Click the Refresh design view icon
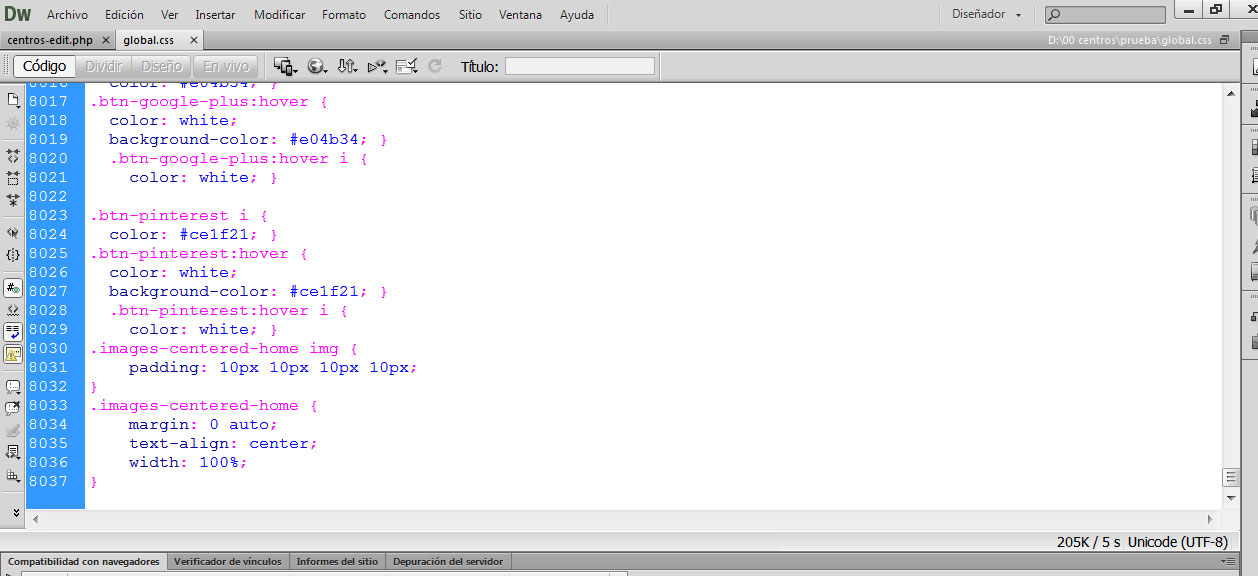This screenshot has width=1258, height=576. click(435, 66)
